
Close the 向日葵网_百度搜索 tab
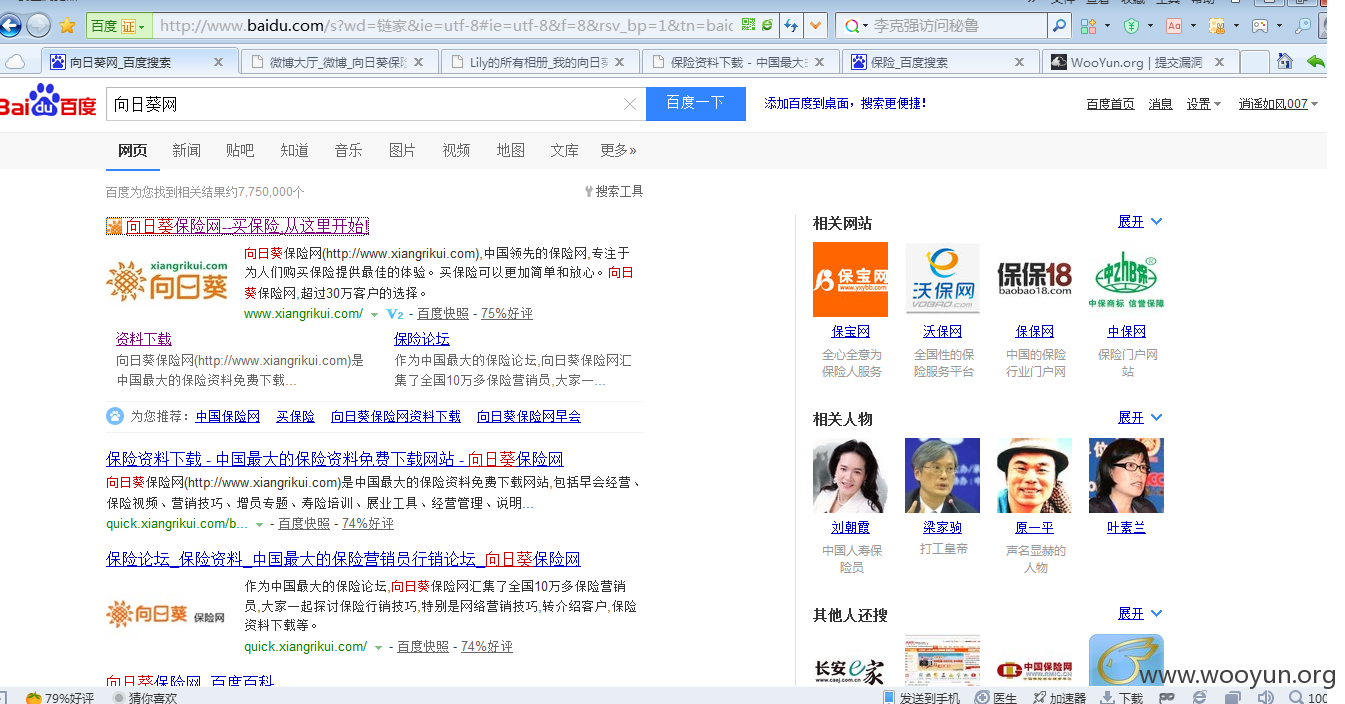[219, 62]
